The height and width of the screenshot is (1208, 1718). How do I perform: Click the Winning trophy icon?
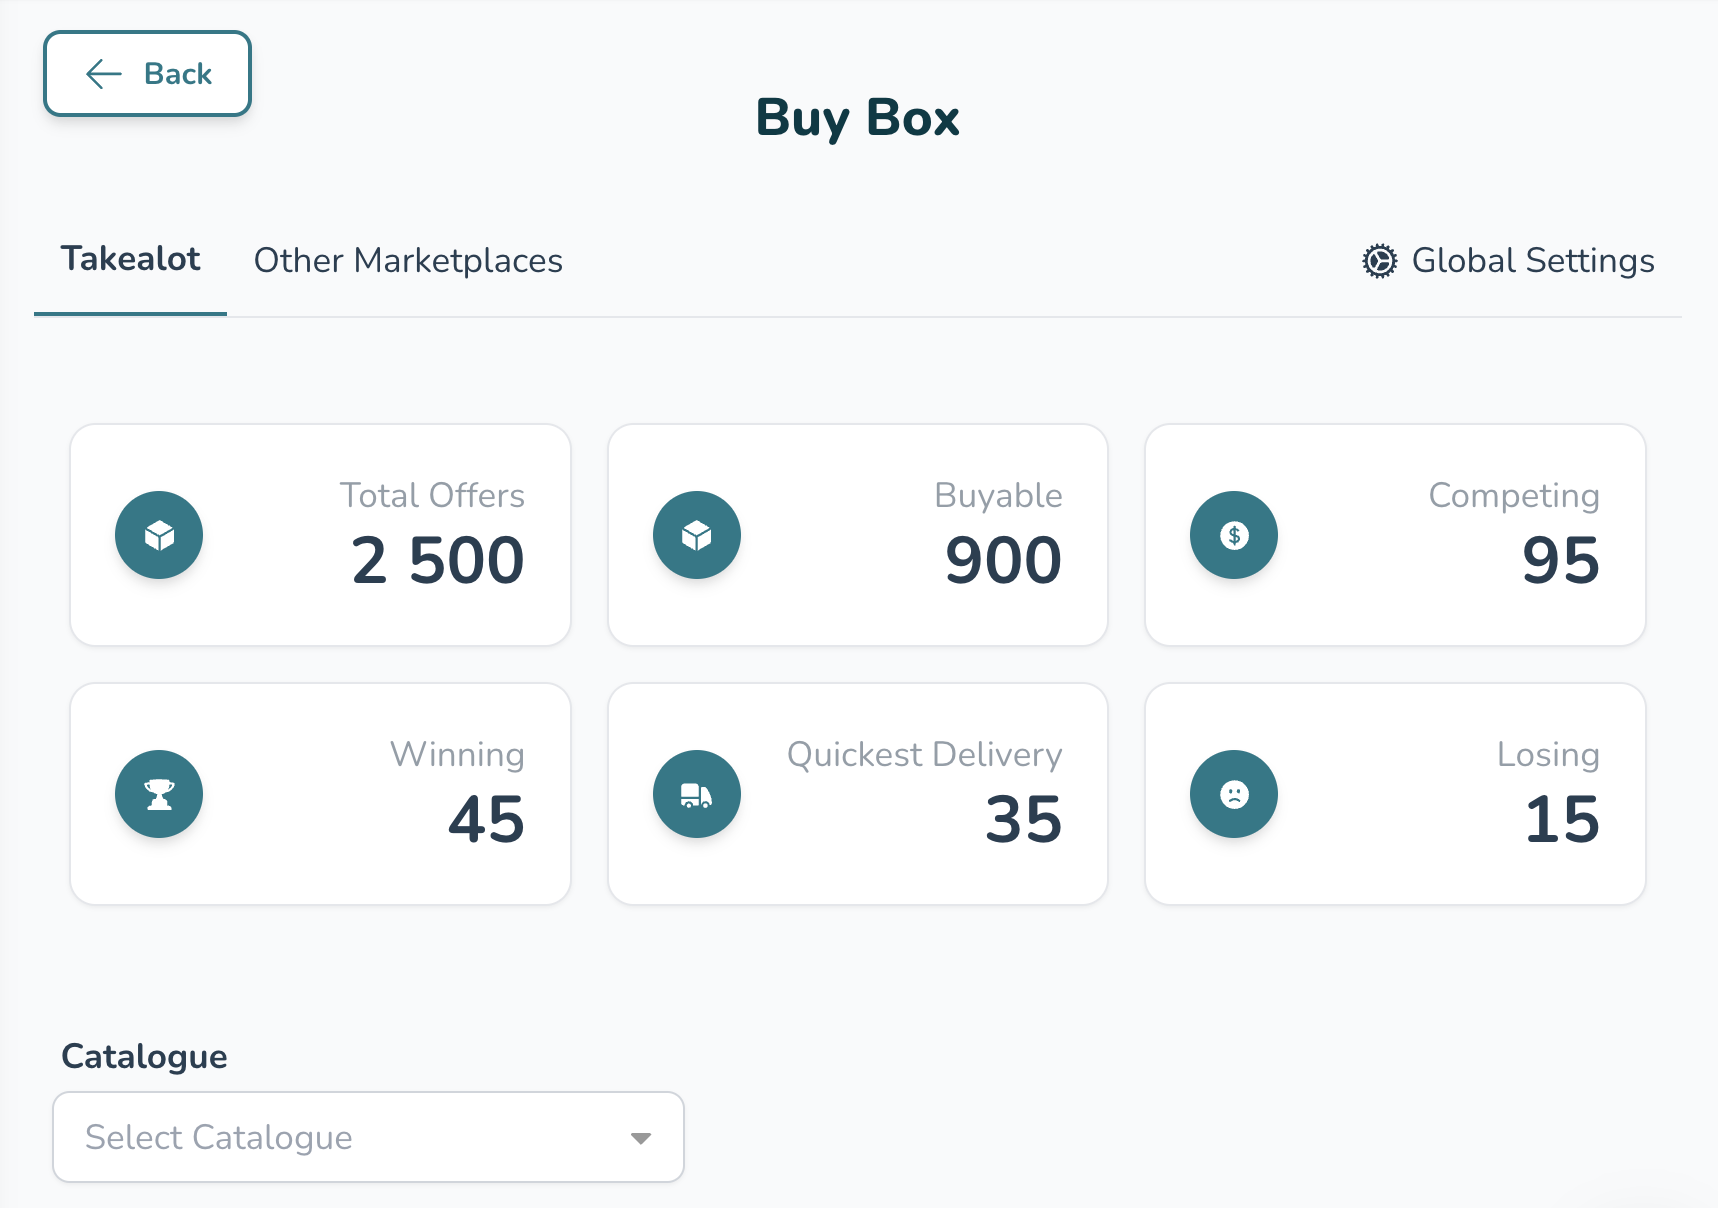159,794
